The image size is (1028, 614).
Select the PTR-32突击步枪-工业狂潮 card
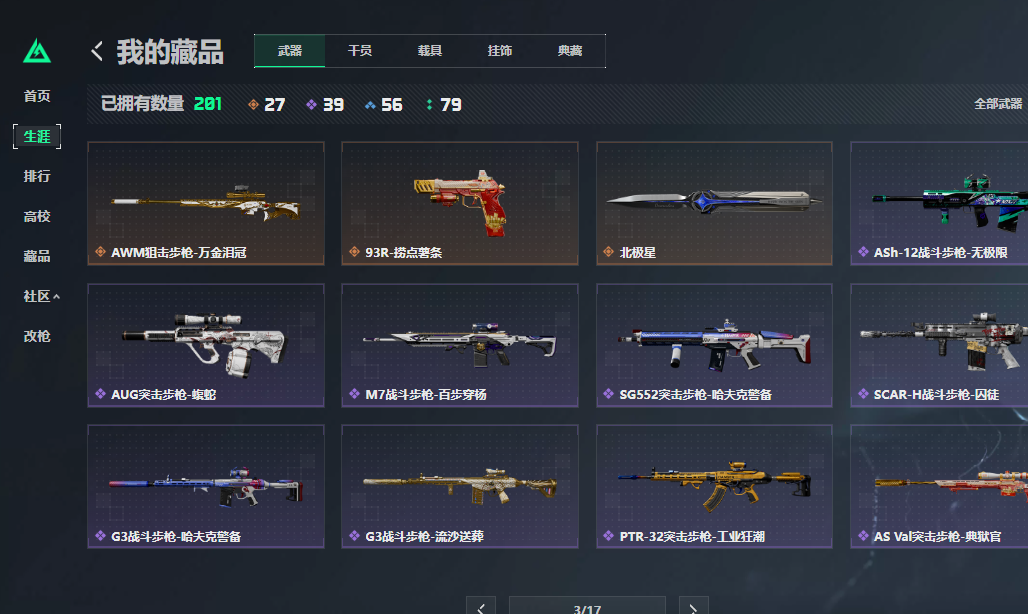coord(714,486)
